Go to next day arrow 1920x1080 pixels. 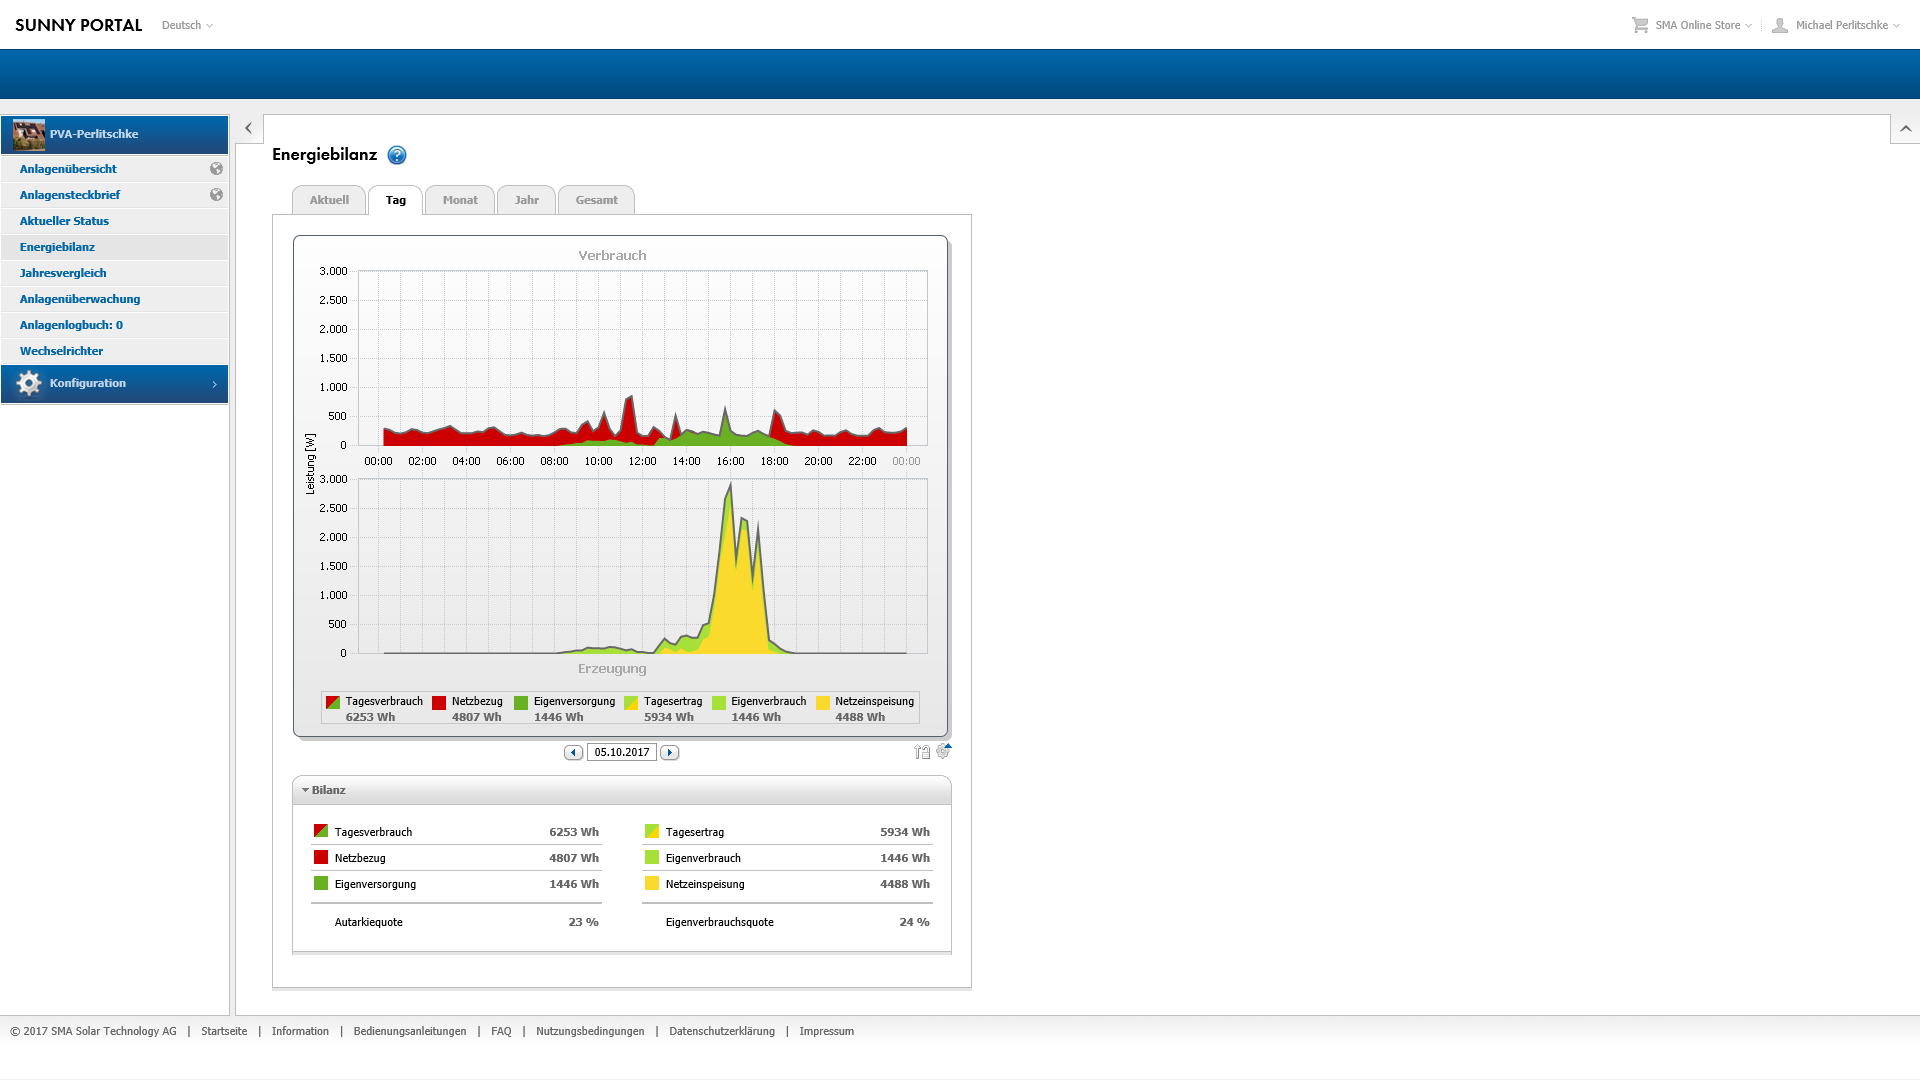(x=670, y=753)
